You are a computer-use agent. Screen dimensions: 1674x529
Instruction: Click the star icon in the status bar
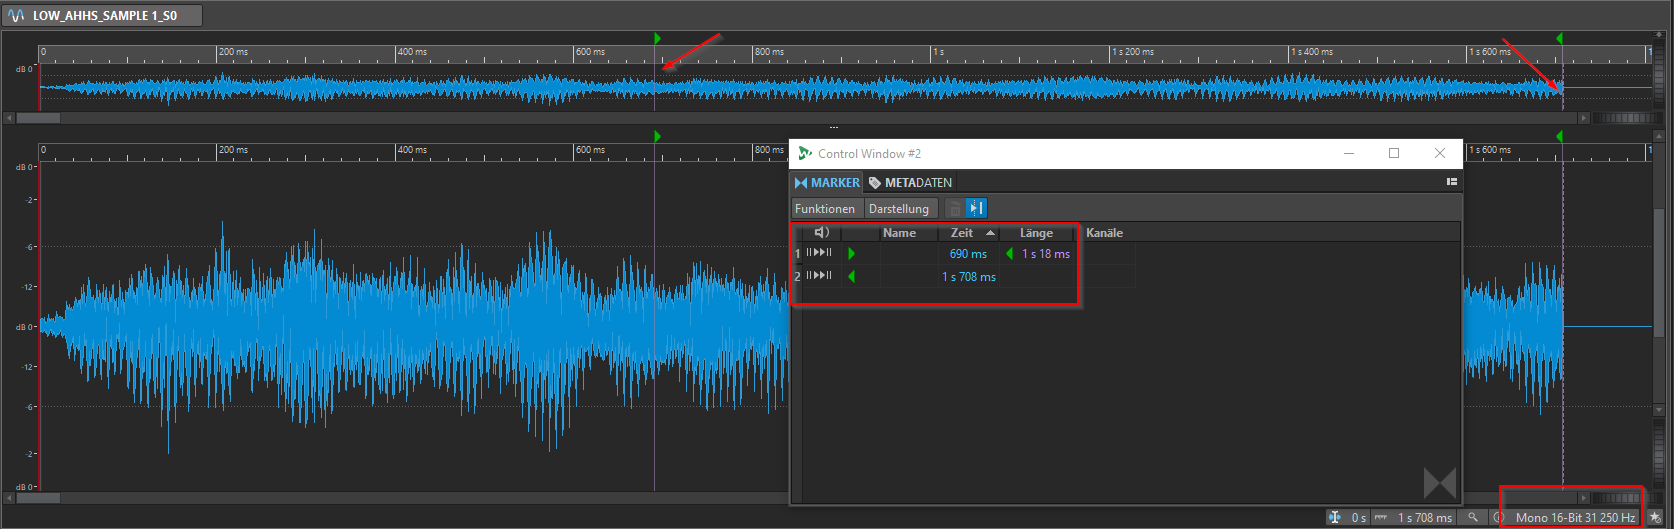click(x=1655, y=517)
